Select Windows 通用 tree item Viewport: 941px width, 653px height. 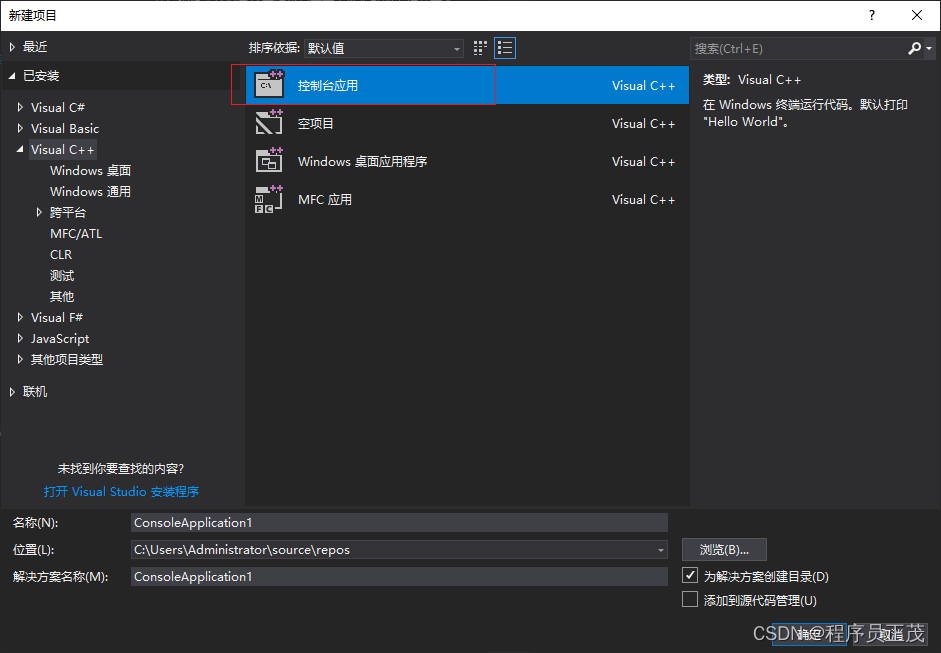click(91, 191)
